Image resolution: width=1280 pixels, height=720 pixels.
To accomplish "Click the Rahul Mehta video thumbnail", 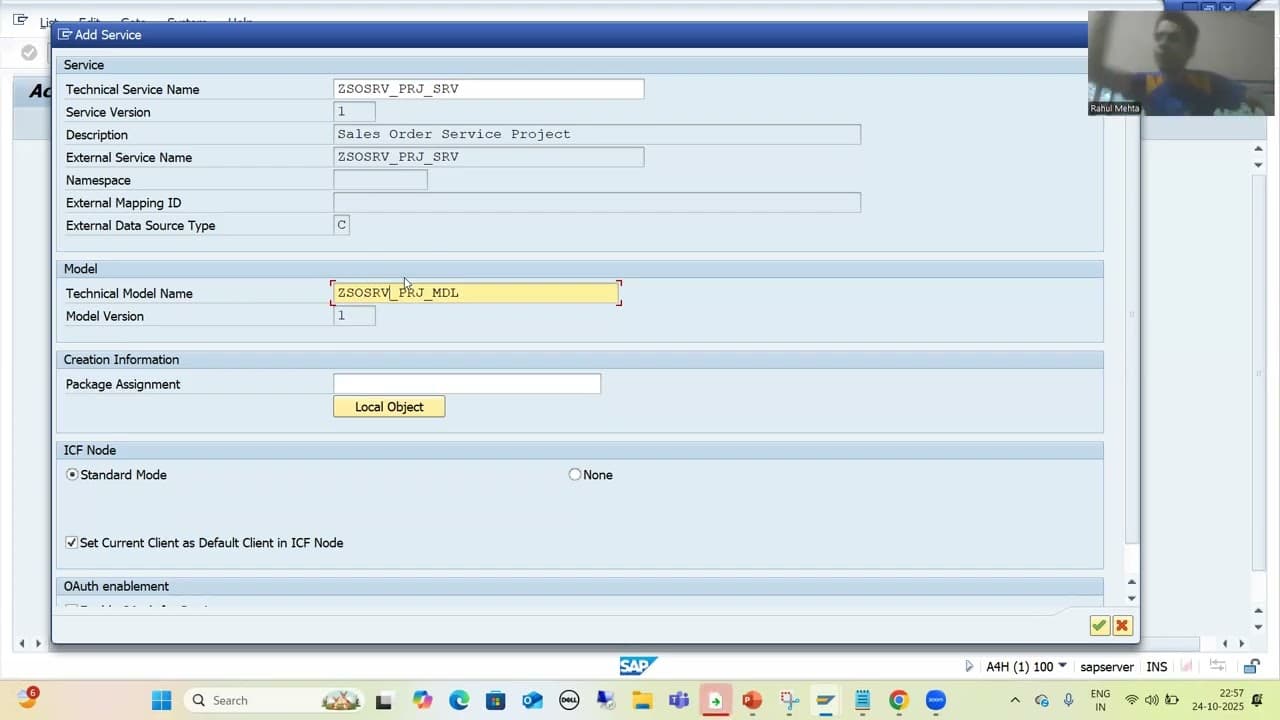I will [x=1182, y=63].
